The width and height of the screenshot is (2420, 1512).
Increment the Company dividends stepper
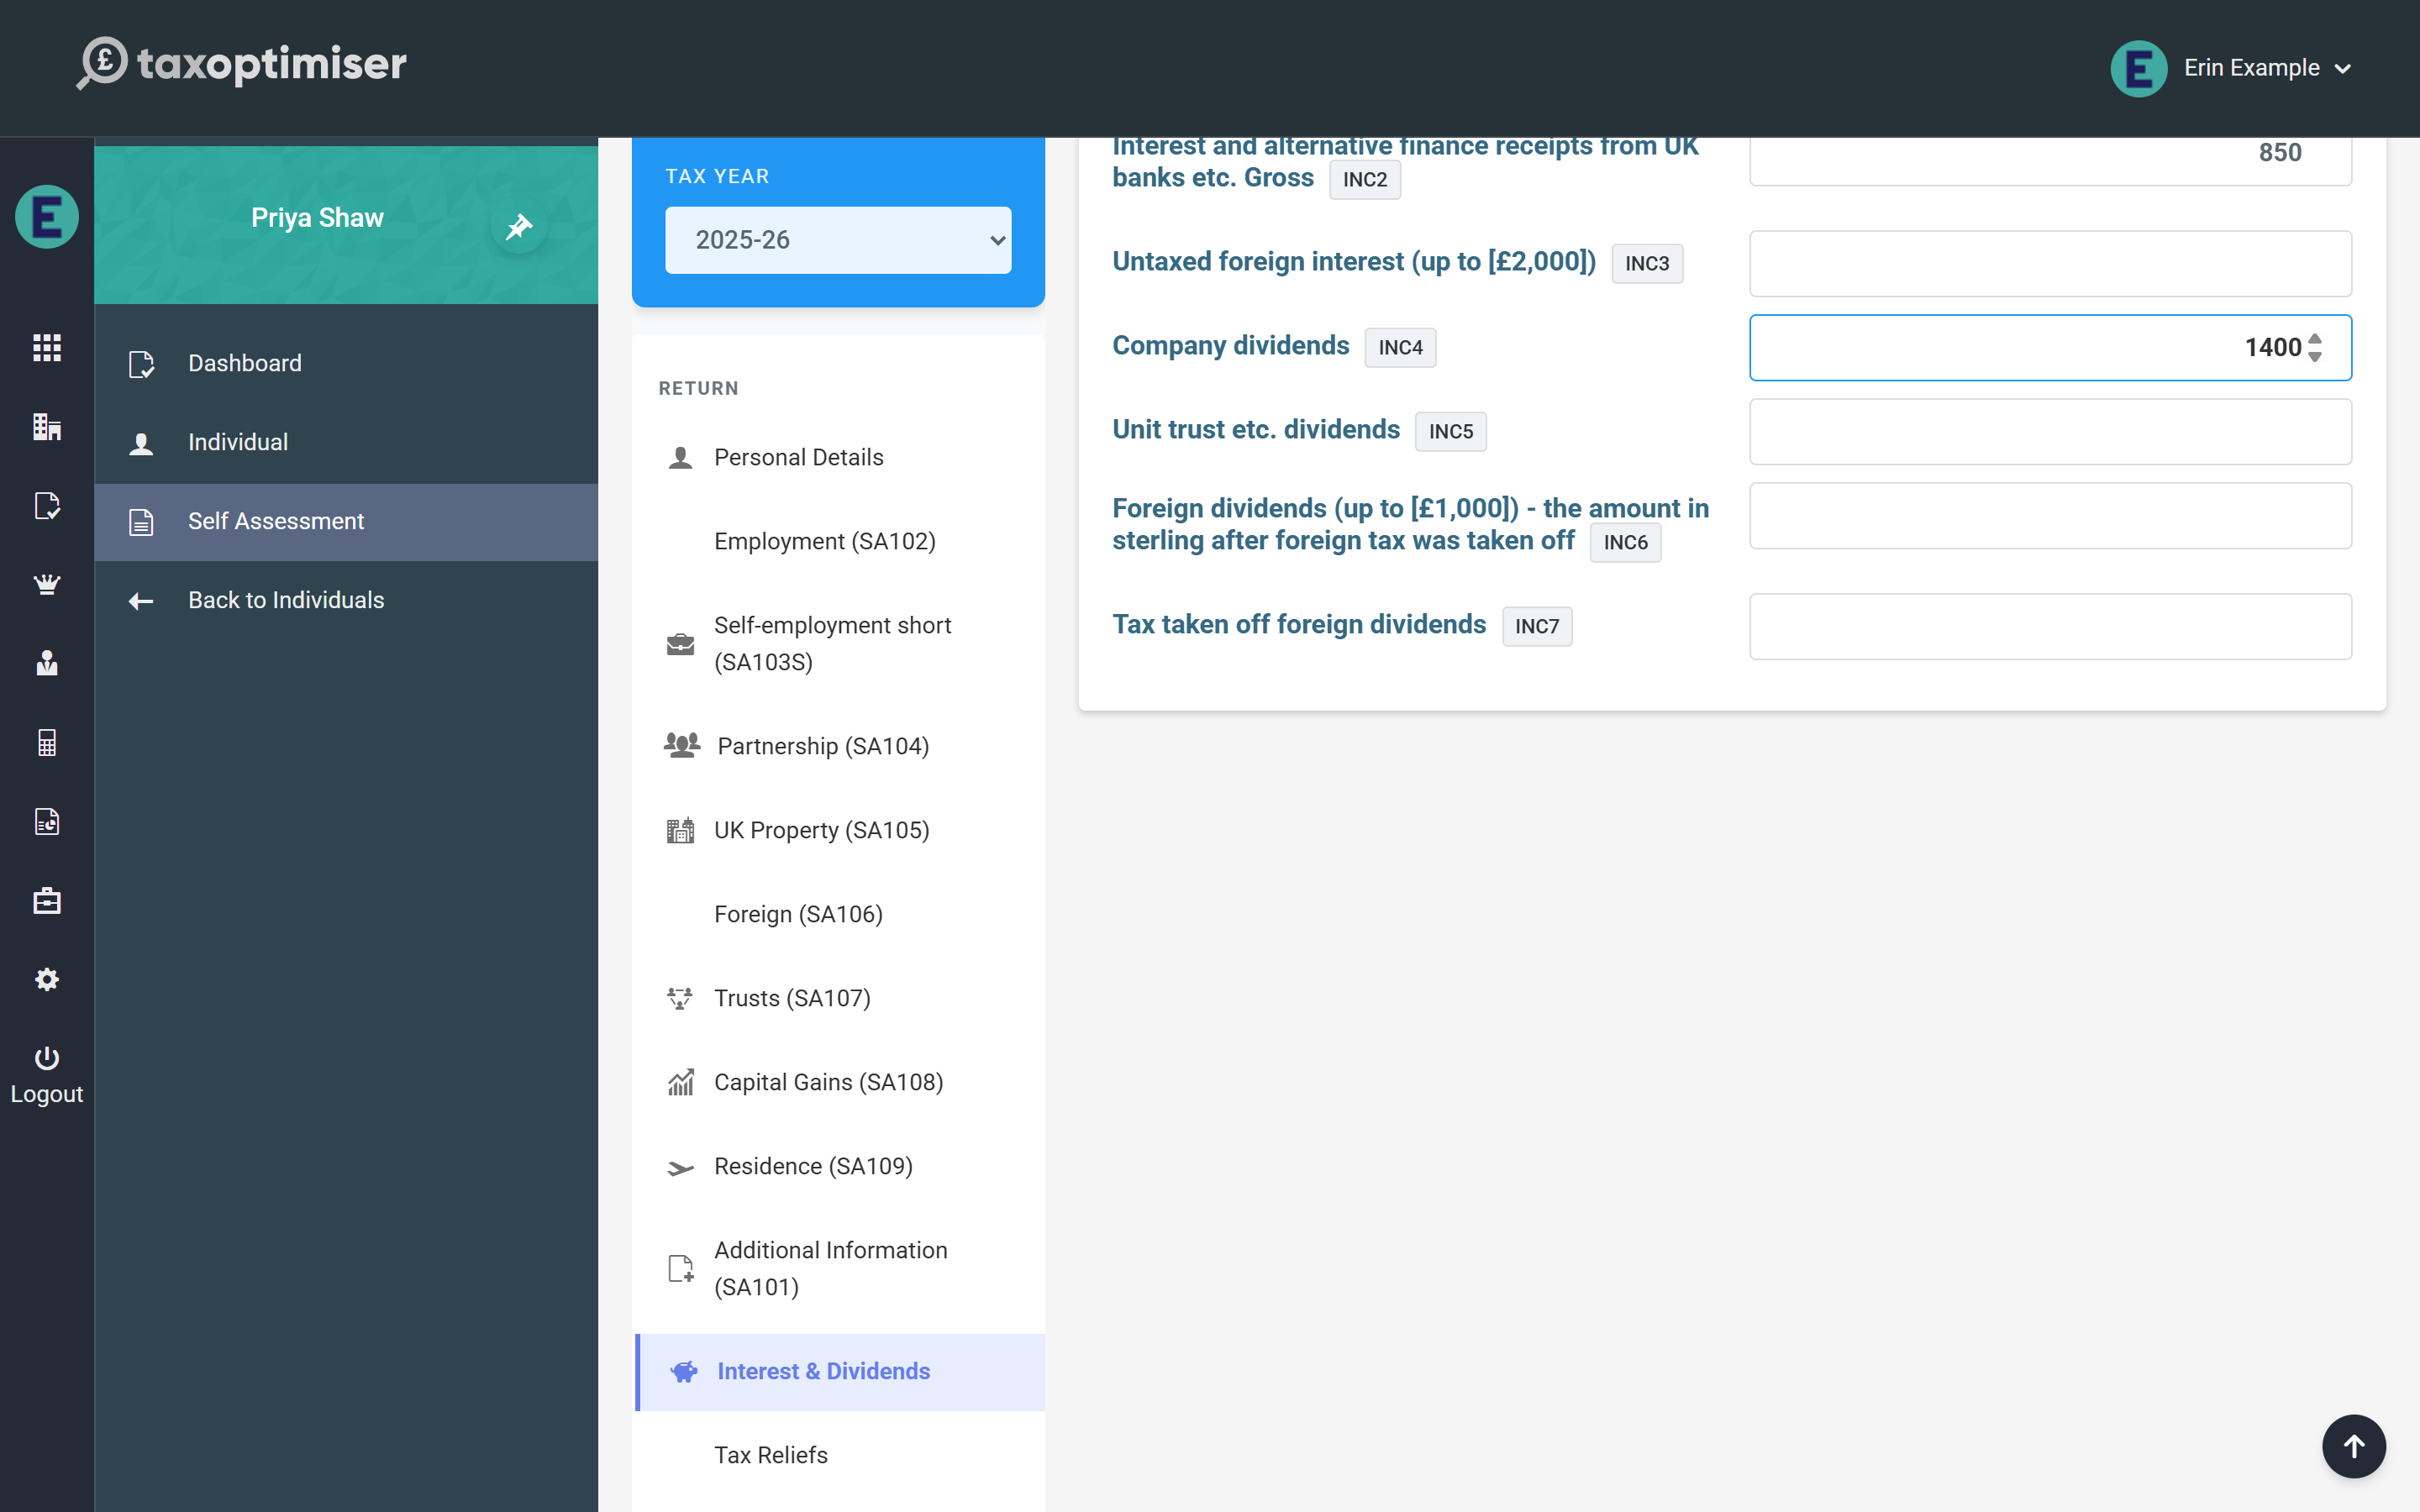[x=2315, y=339]
